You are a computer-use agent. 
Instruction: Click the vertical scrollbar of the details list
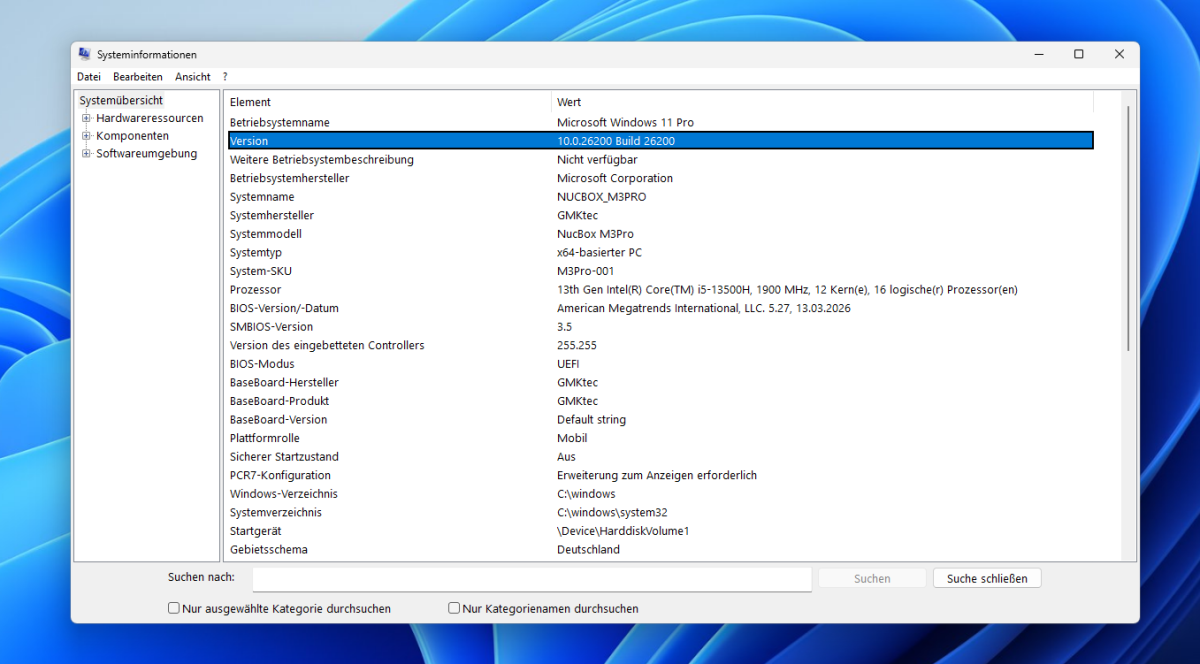coord(1129,230)
